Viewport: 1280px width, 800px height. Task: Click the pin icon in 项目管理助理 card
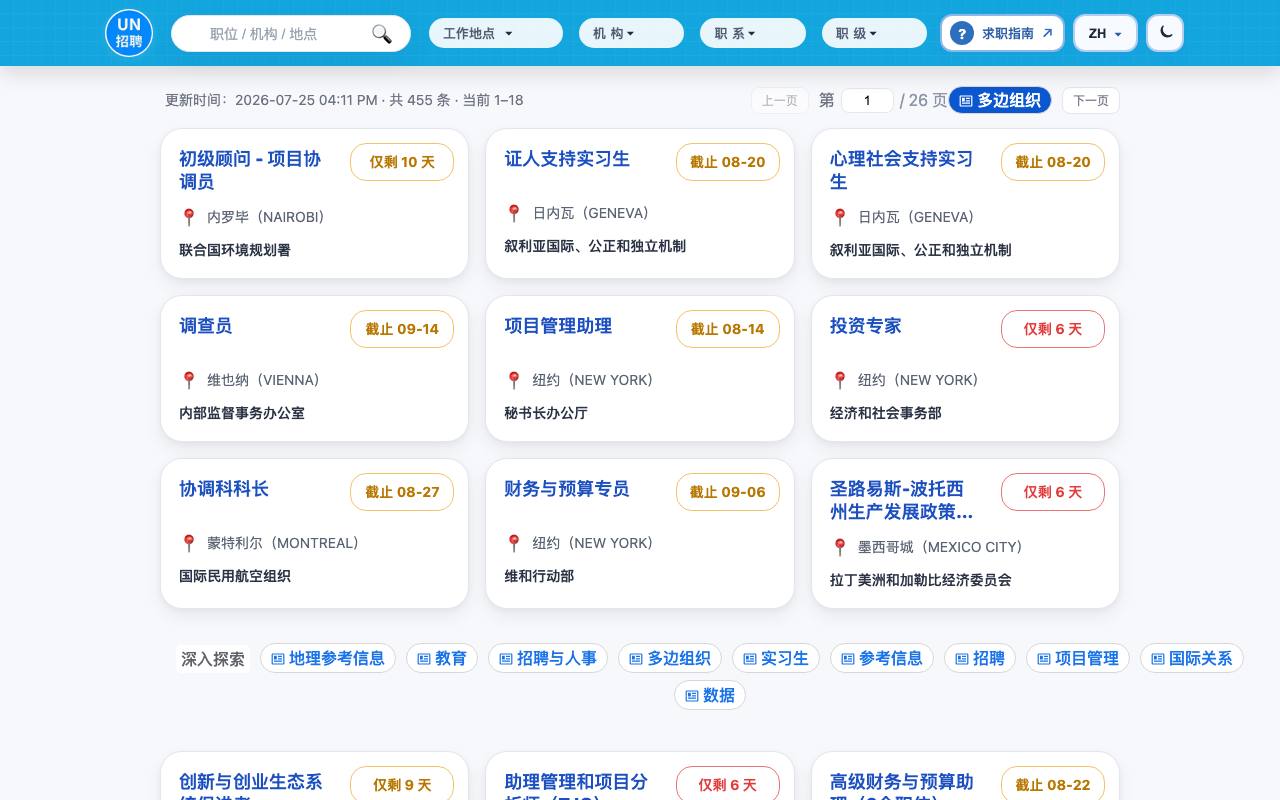coord(514,380)
